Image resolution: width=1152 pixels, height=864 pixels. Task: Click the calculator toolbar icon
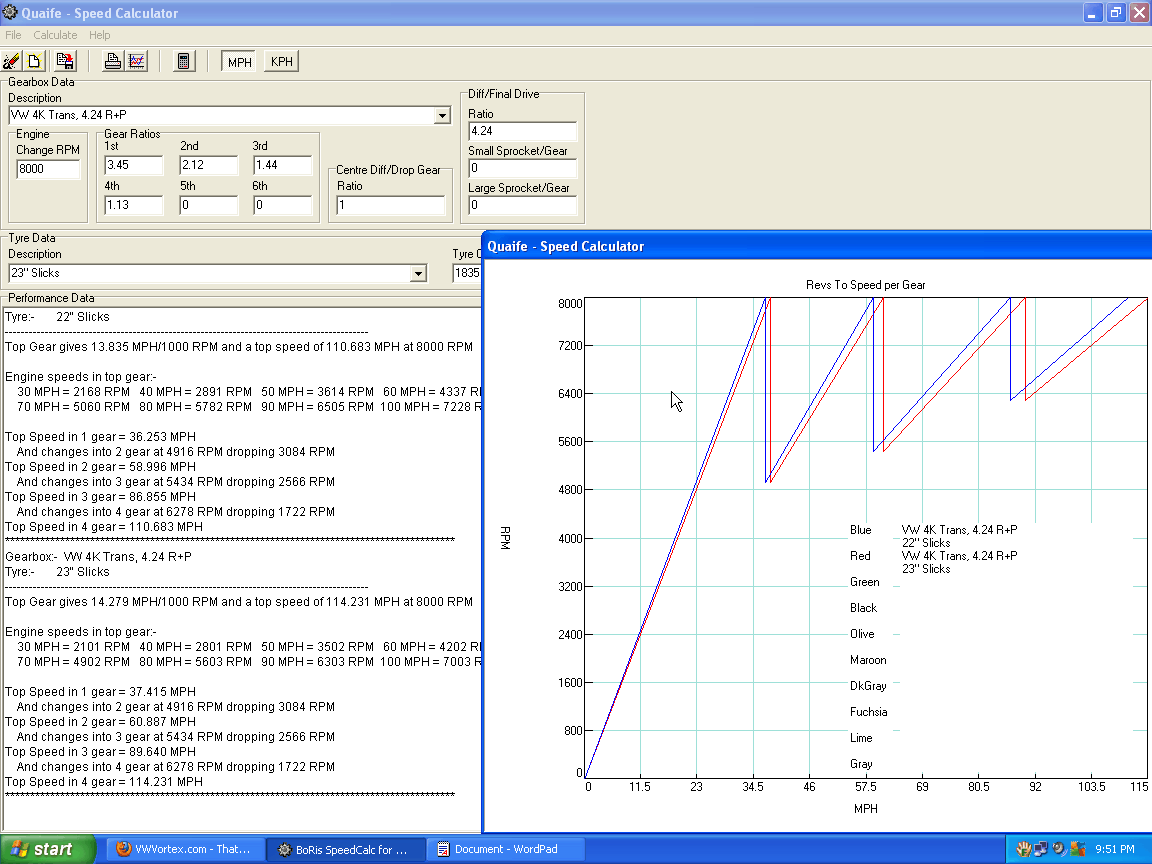184,61
